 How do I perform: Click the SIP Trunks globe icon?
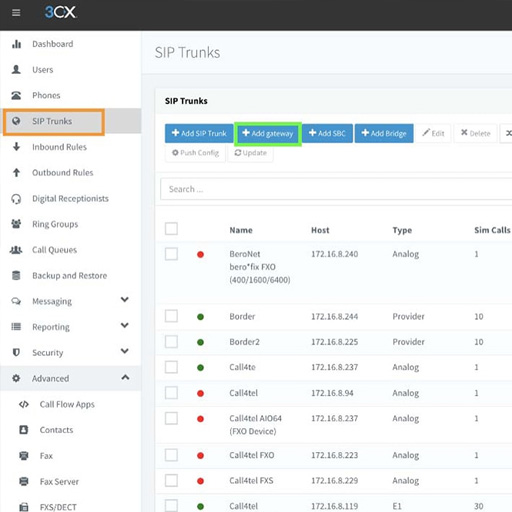pos(16,121)
